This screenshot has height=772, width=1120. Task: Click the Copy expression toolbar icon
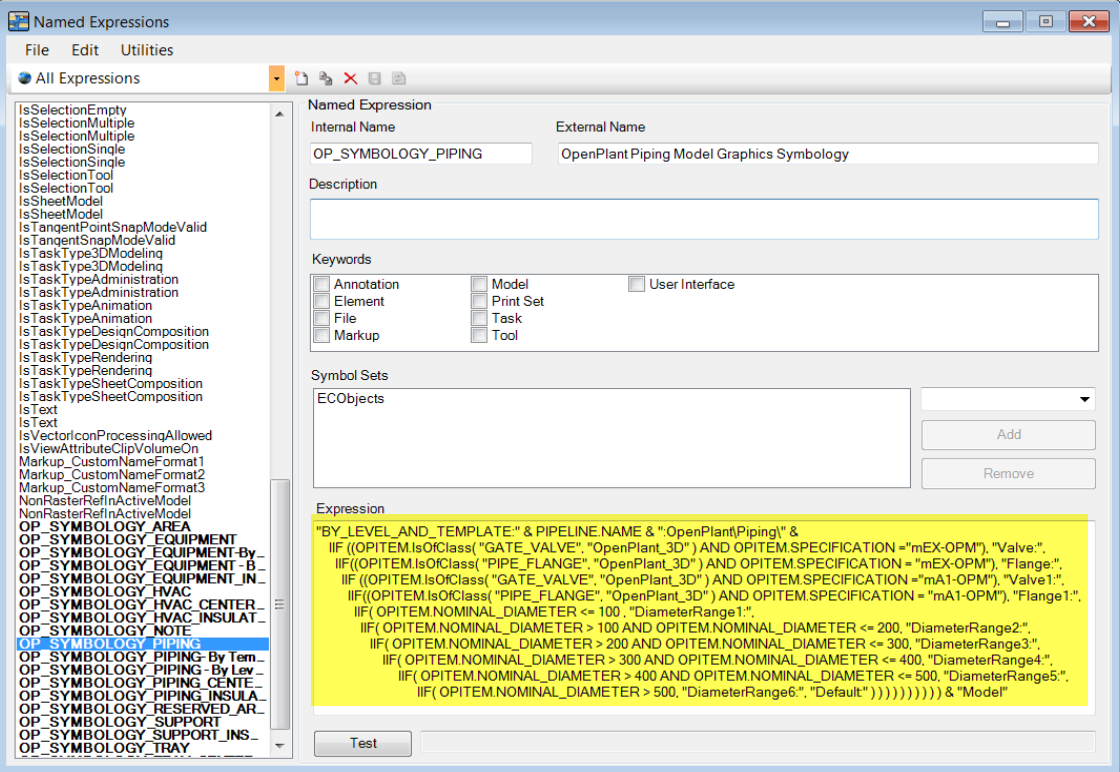coord(326,79)
